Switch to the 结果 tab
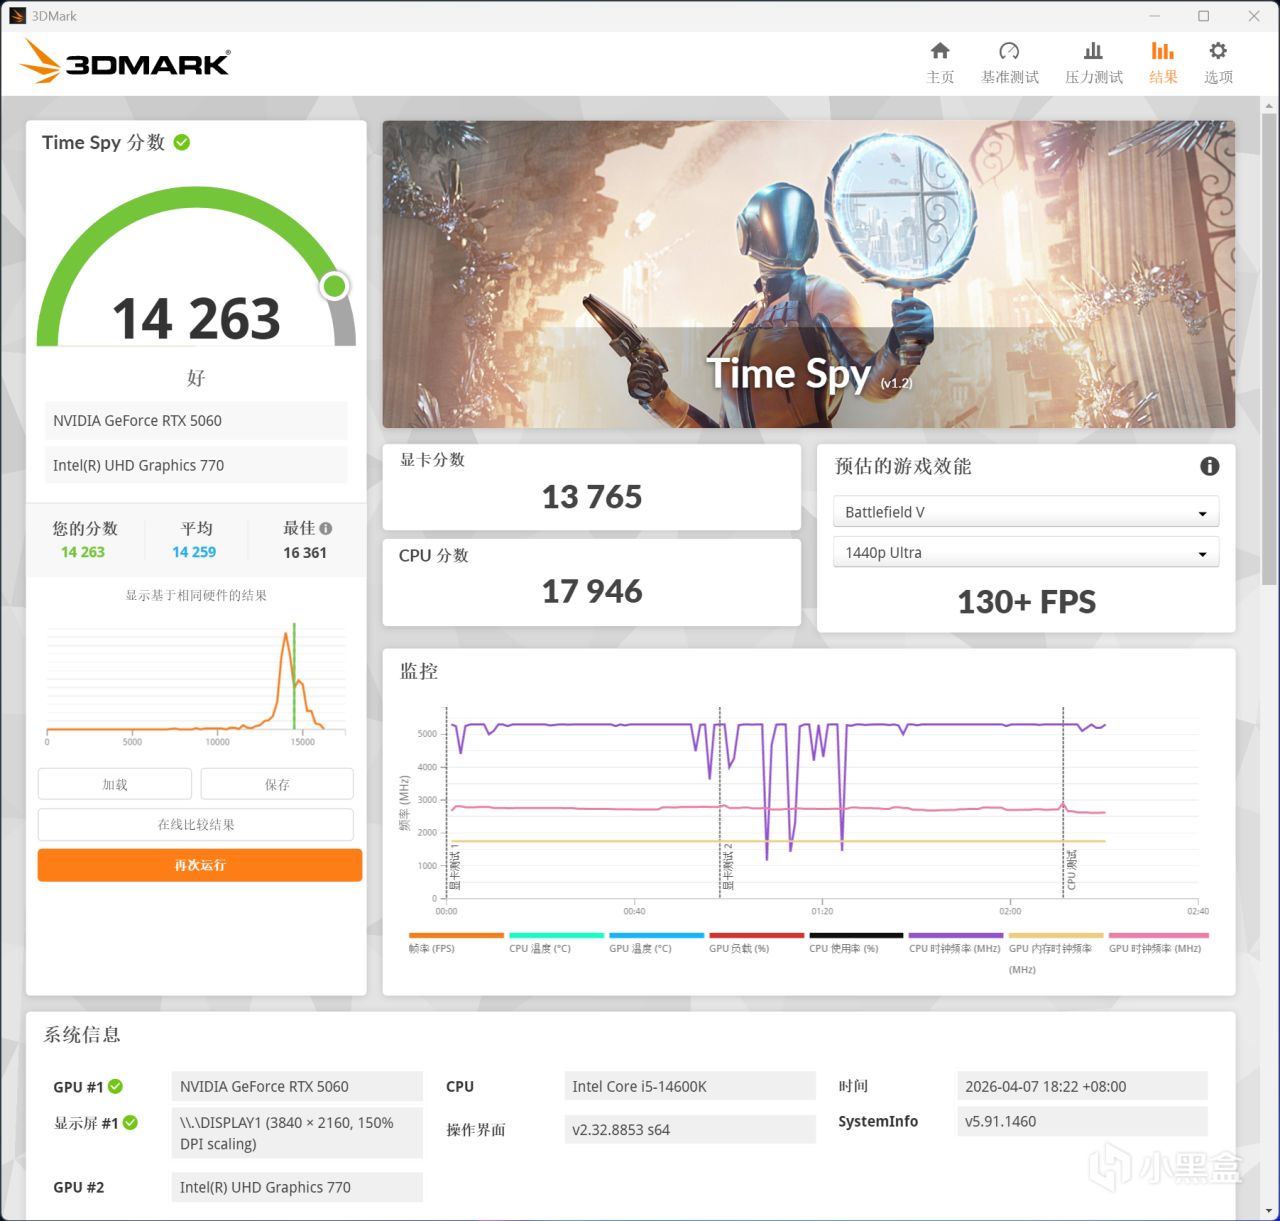The width and height of the screenshot is (1280, 1221). 1162,62
